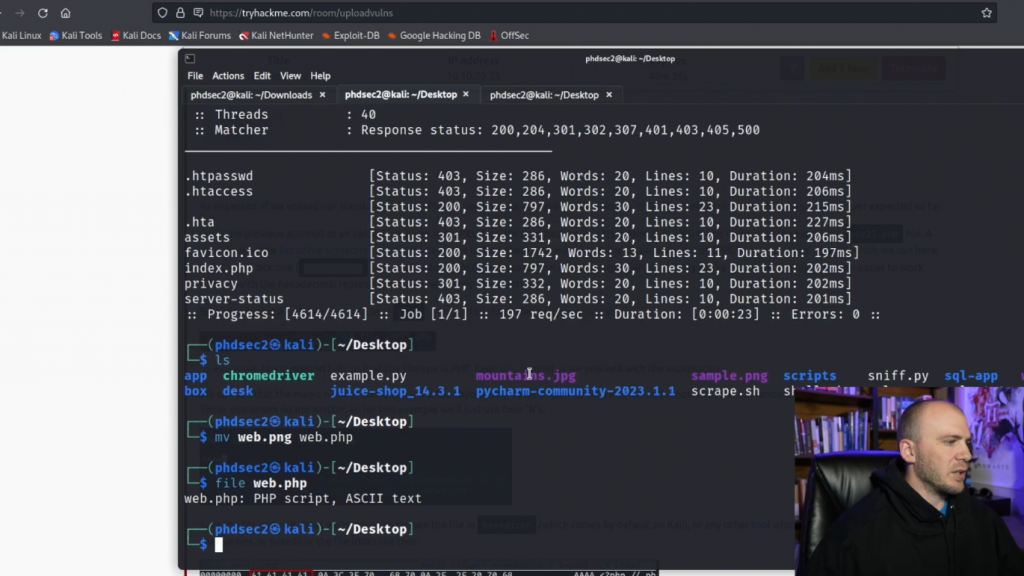Click pycharm-community-2023.1.1 folder name

pyautogui.click(x=575, y=391)
